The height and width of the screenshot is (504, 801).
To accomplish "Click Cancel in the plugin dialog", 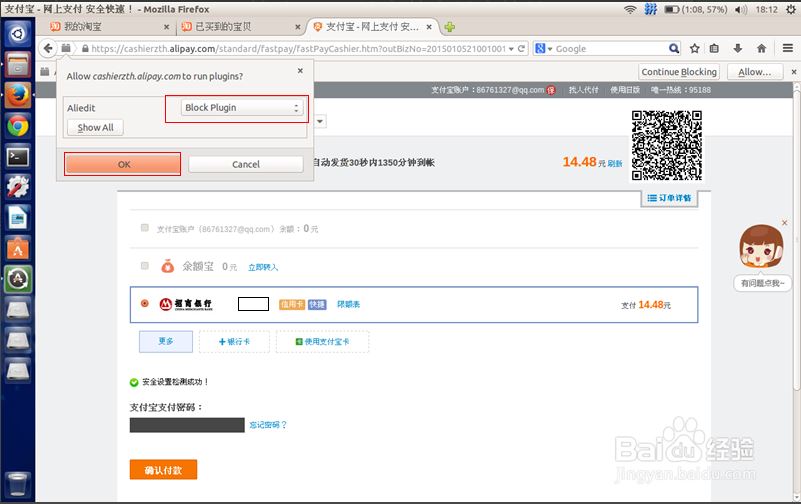I will coord(246,164).
